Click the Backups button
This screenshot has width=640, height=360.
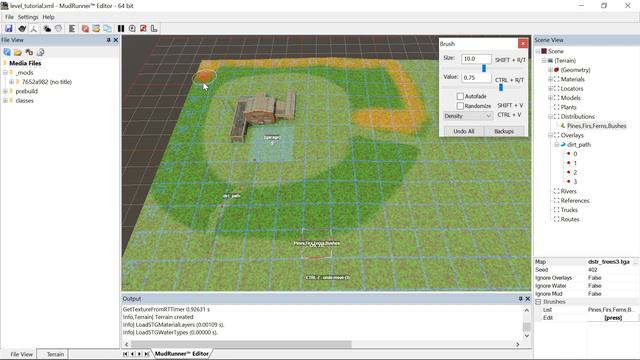click(x=504, y=131)
